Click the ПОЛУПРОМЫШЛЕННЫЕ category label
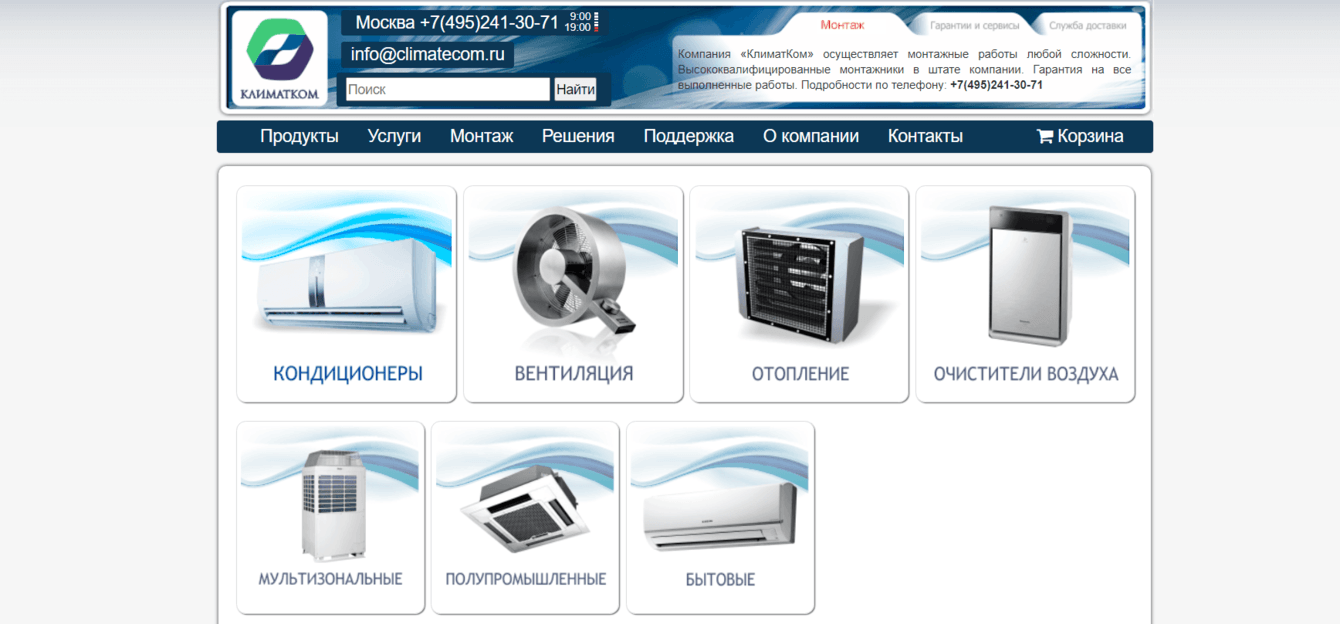 coord(526,579)
